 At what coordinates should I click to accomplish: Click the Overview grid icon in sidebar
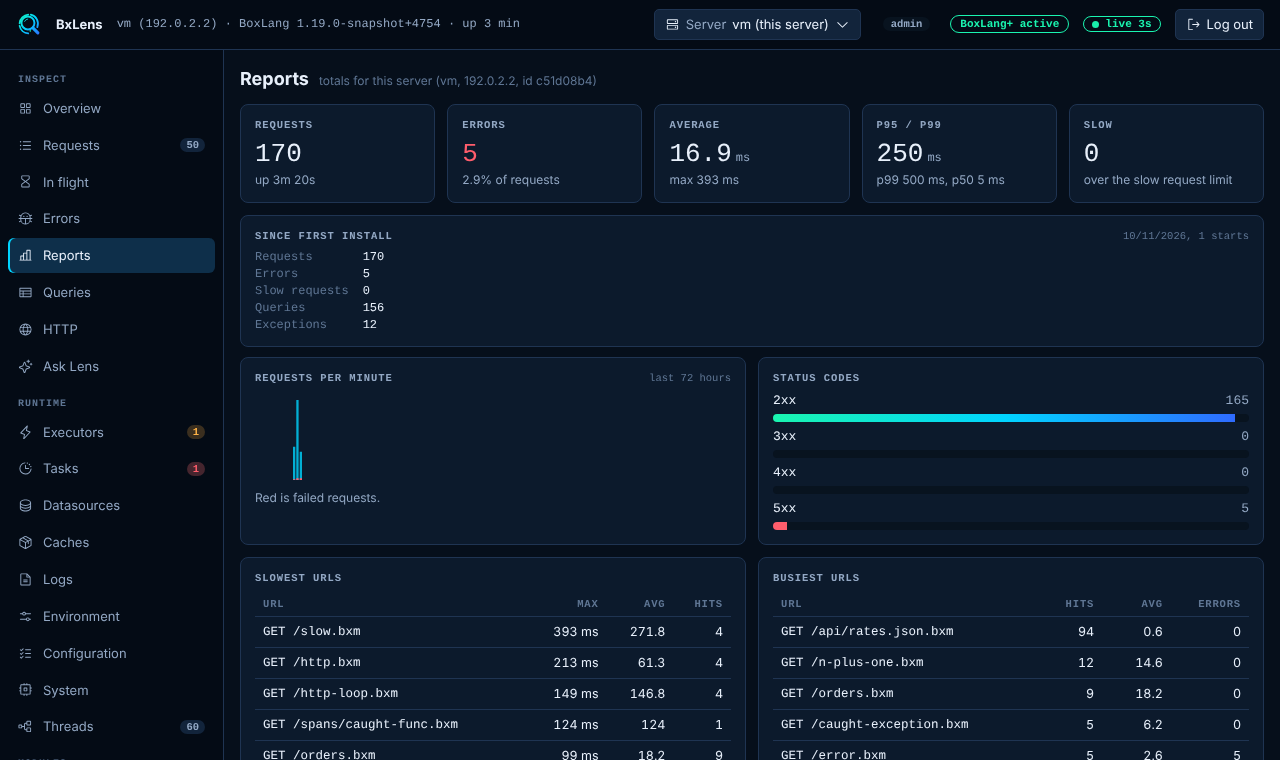(25, 108)
